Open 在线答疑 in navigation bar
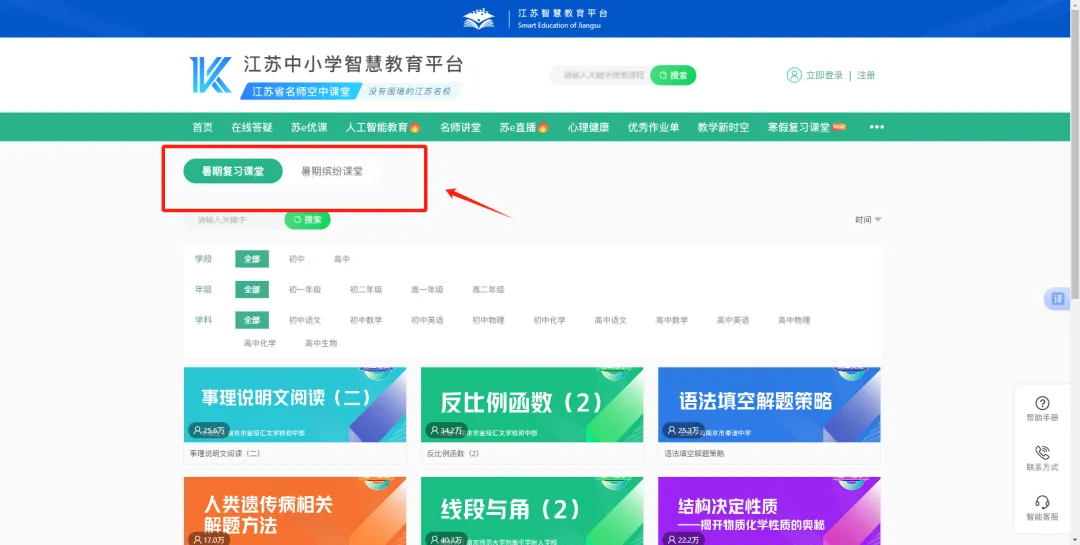The width and height of the screenshot is (1080, 545). (252, 127)
